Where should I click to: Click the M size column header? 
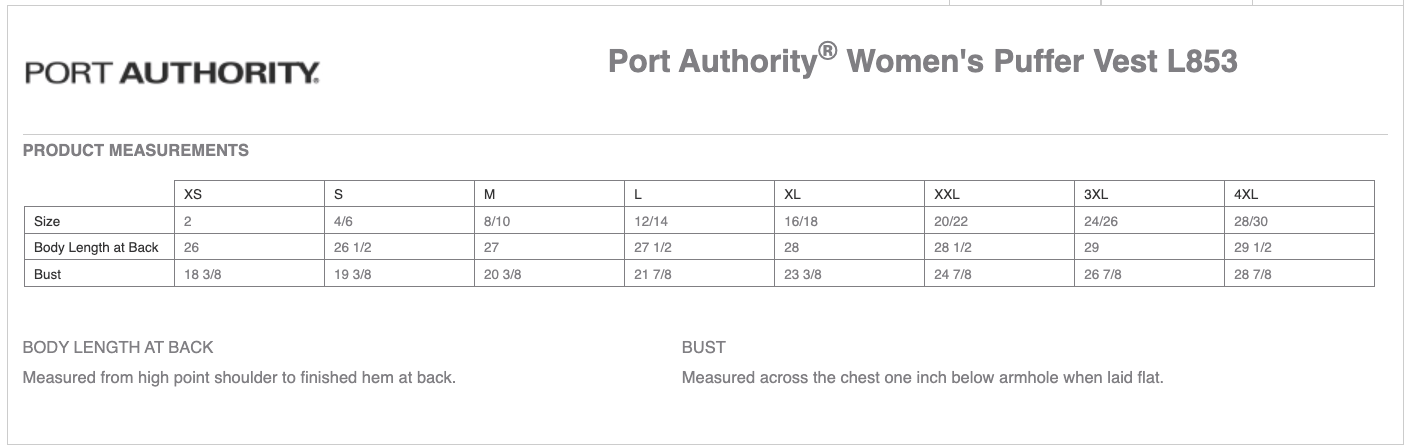pos(549,194)
